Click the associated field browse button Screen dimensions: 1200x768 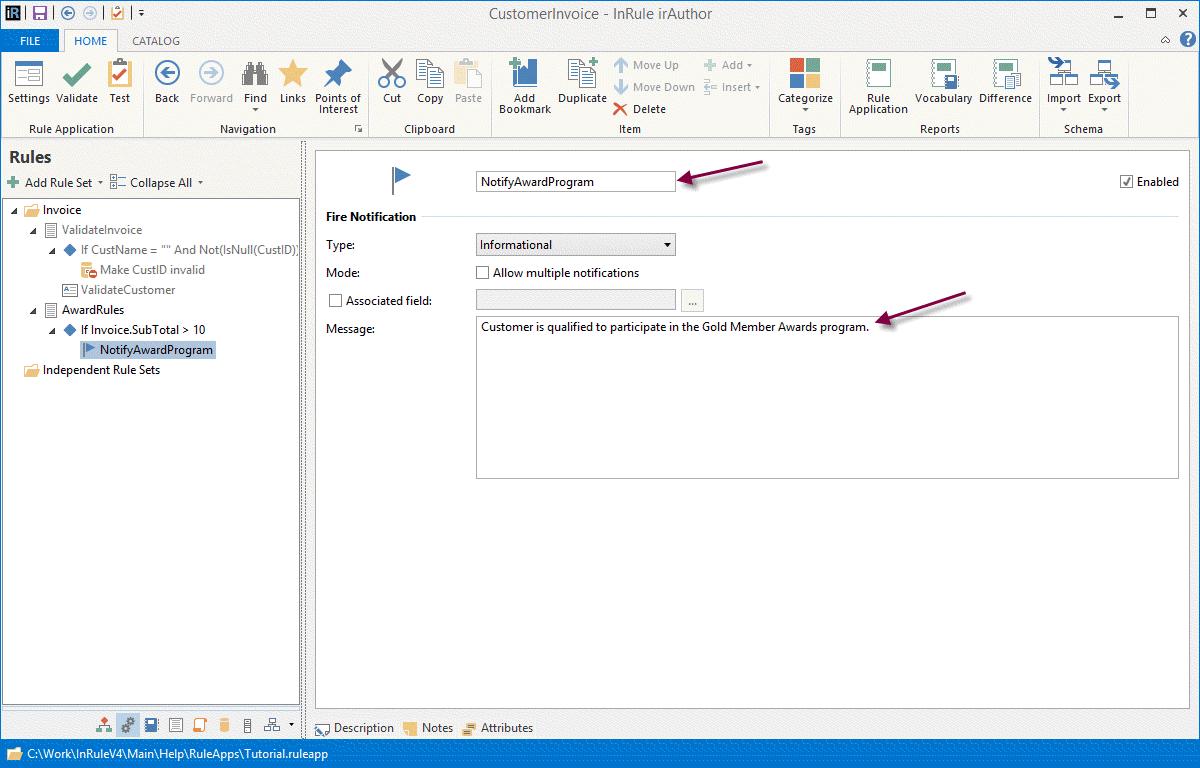(693, 300)
